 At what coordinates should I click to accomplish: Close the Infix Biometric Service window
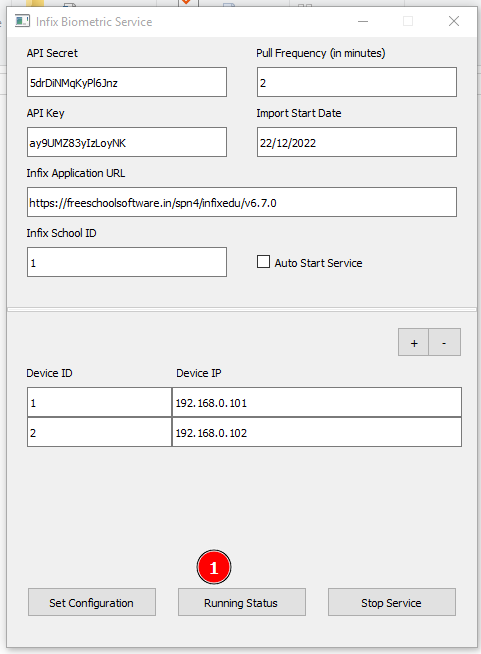[x=454, y=21]
